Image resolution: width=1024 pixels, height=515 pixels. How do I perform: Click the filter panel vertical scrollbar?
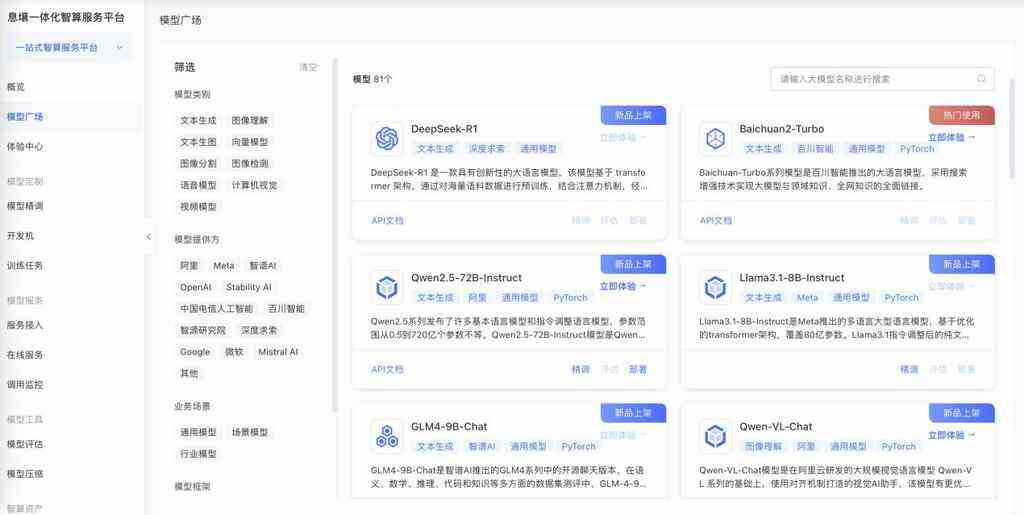(336, 235)
